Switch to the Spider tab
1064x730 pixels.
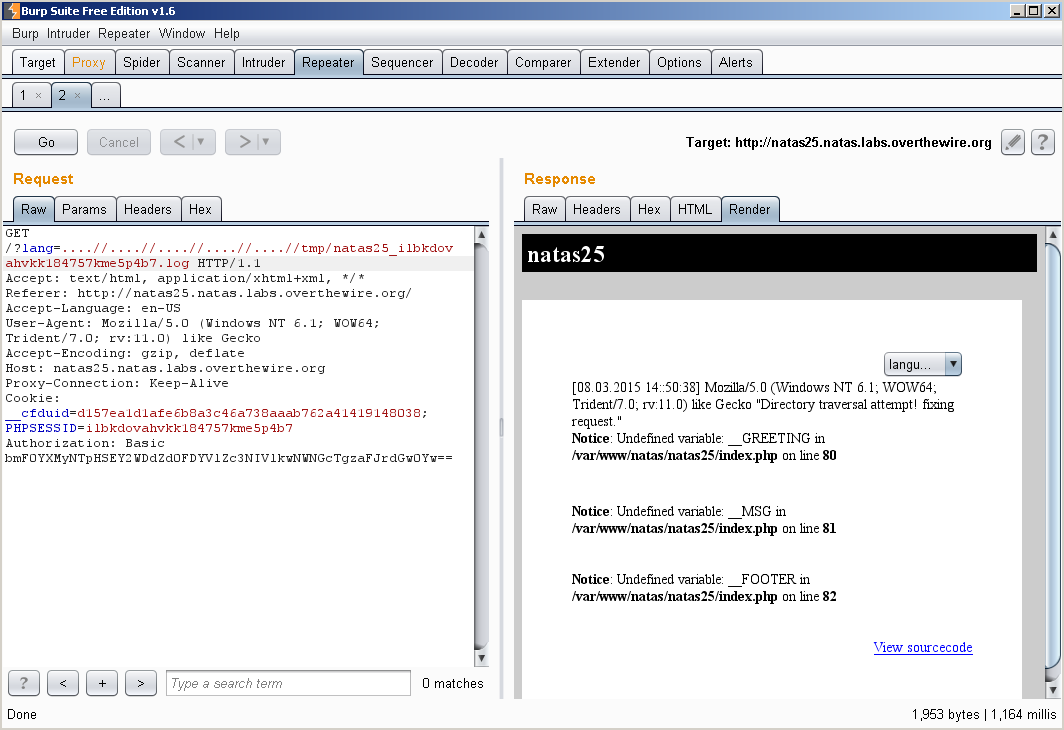coord(142,62)
